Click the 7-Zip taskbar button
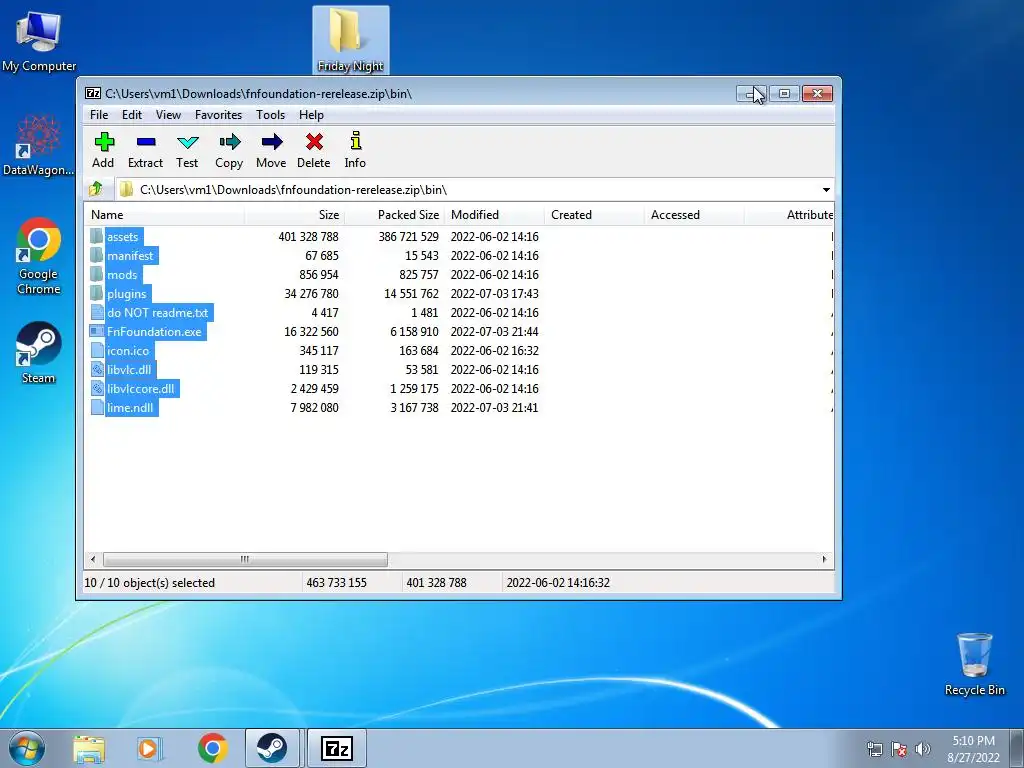This screenshot has width=1024, height=768. pyautogui.click(x=337, y=748)
